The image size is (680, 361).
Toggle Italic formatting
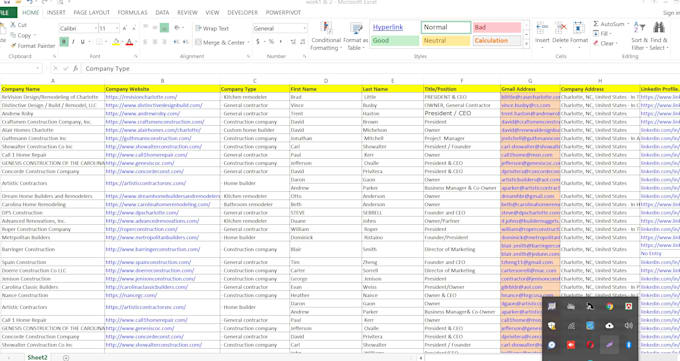(x=73, y=42)
